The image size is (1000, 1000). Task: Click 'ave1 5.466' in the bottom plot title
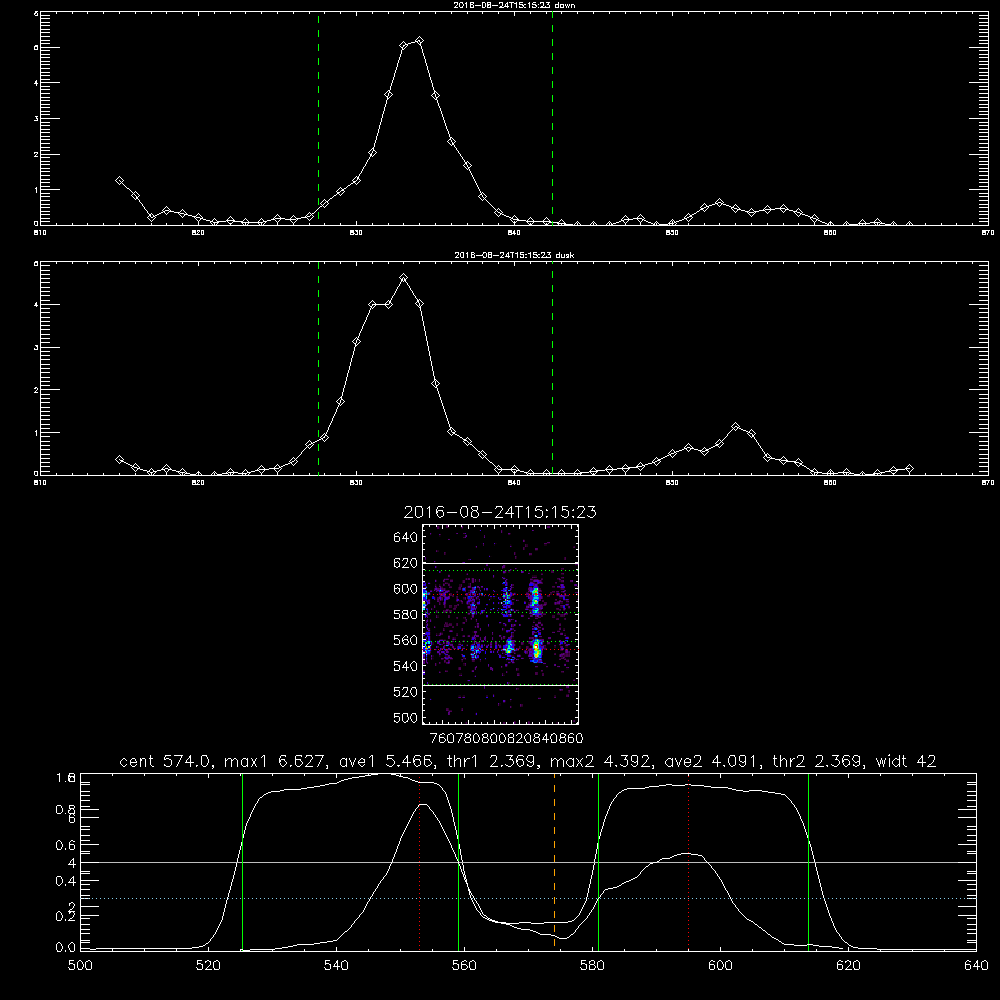[x=388, y=761]
